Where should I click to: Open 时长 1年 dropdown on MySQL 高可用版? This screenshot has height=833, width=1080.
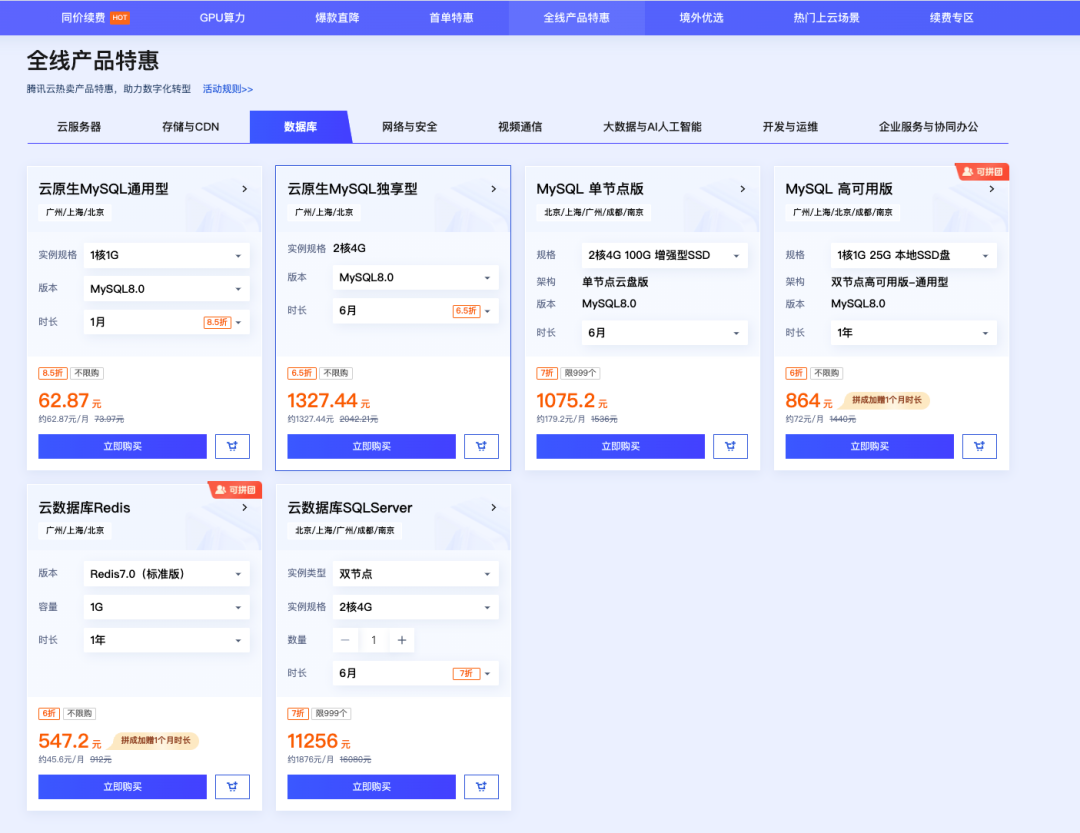[914, 333]
